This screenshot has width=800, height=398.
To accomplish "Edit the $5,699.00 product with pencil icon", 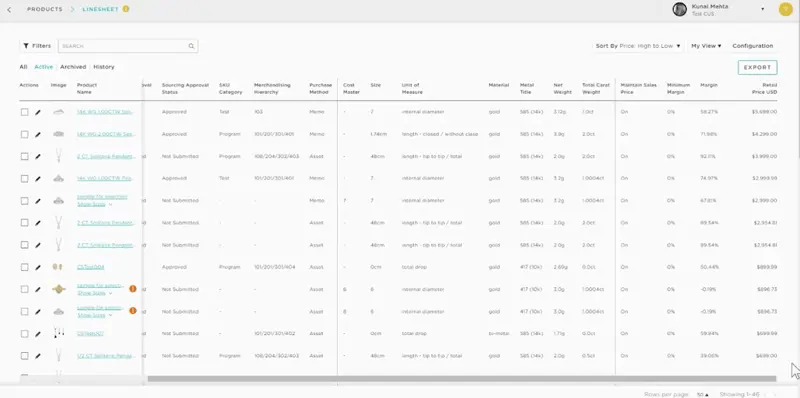I will click(38, 112).
